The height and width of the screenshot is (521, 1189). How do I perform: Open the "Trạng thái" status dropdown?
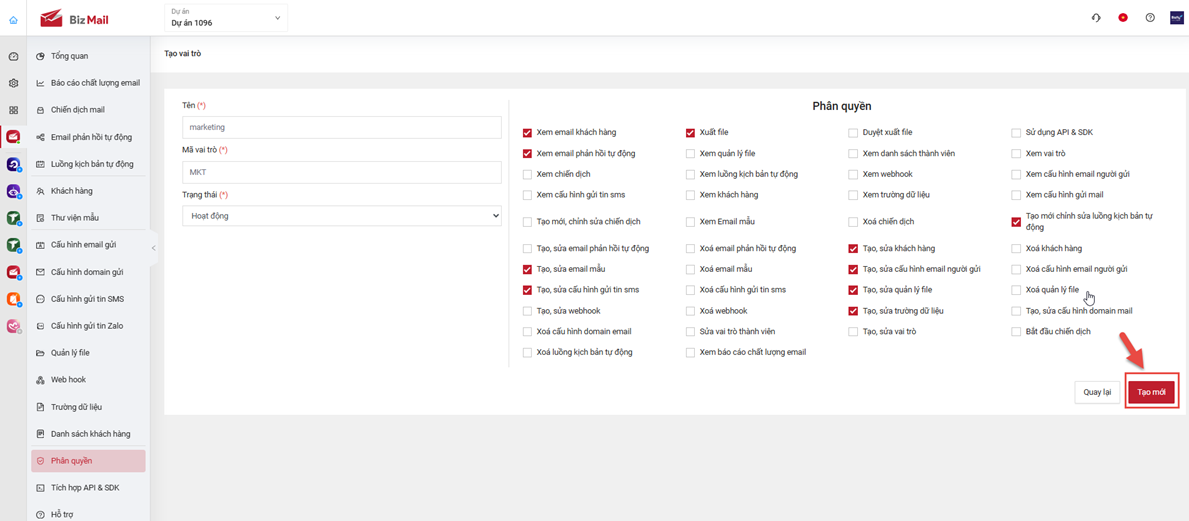coord(341,216)
